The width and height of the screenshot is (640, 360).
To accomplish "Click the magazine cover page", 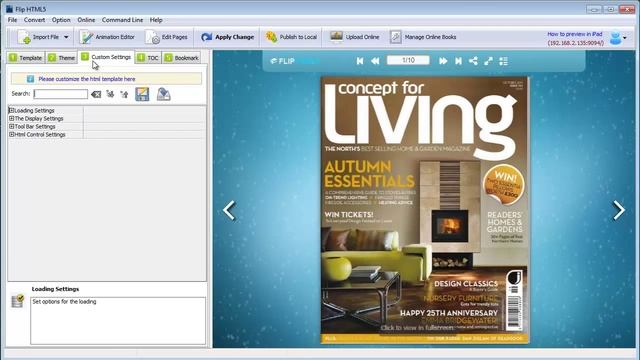I will pyautogui.click(x=424, y=209).
